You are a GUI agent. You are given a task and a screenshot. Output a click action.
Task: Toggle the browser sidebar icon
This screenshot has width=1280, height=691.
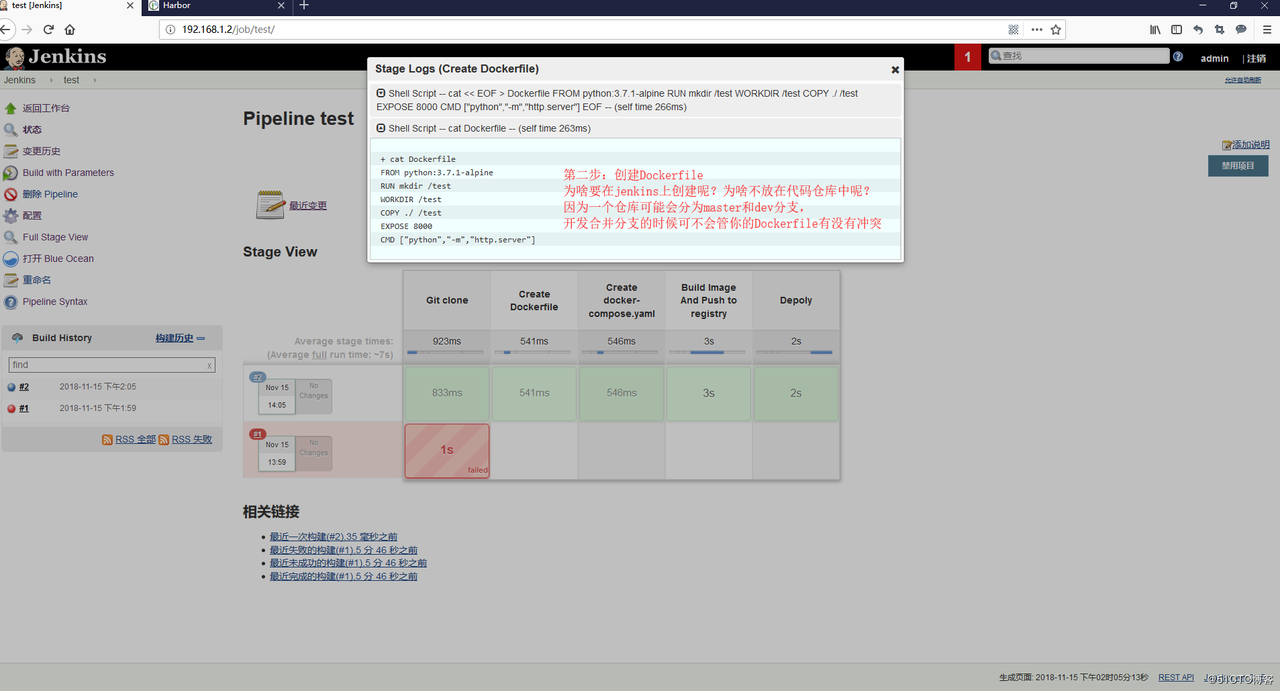click(1177, 30)
